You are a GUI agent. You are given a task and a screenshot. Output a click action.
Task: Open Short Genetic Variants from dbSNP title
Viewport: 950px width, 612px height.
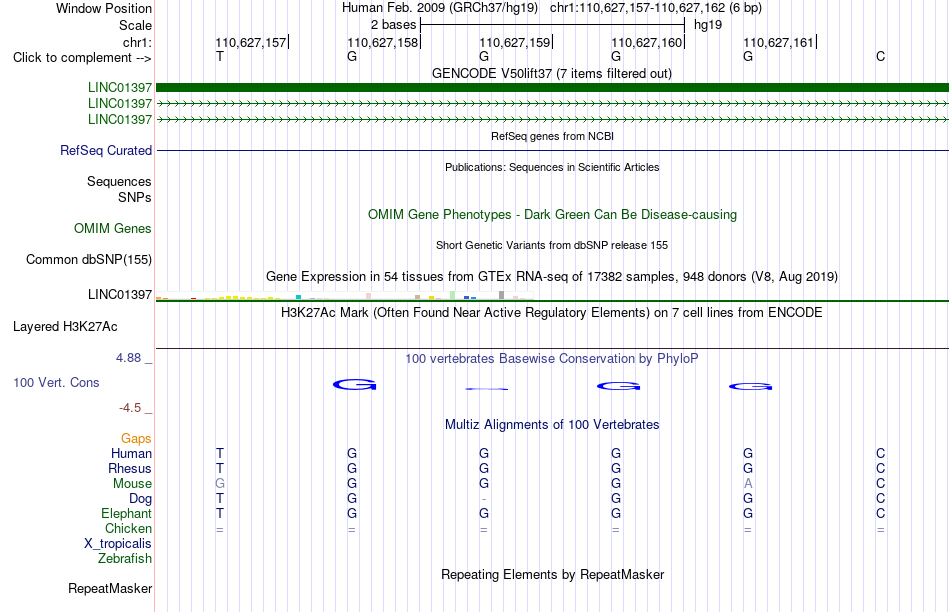(x=552, y=245)
